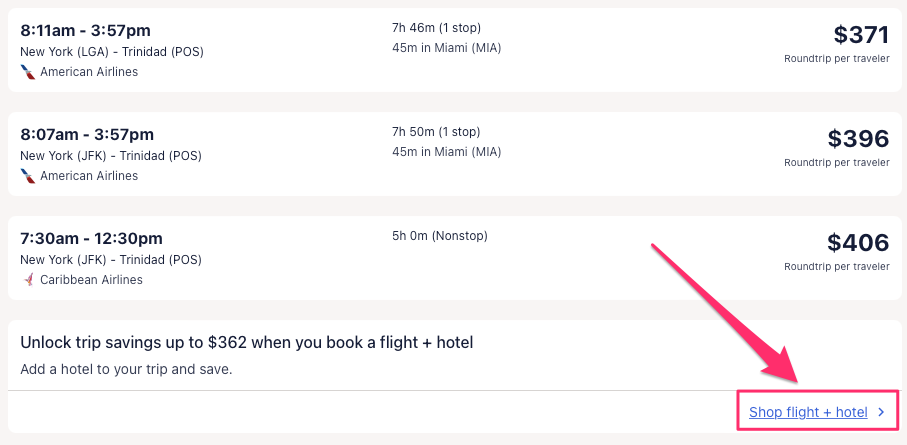Click Add a hotel to your trip text
The image size is (907, 445).
[126, 370]
